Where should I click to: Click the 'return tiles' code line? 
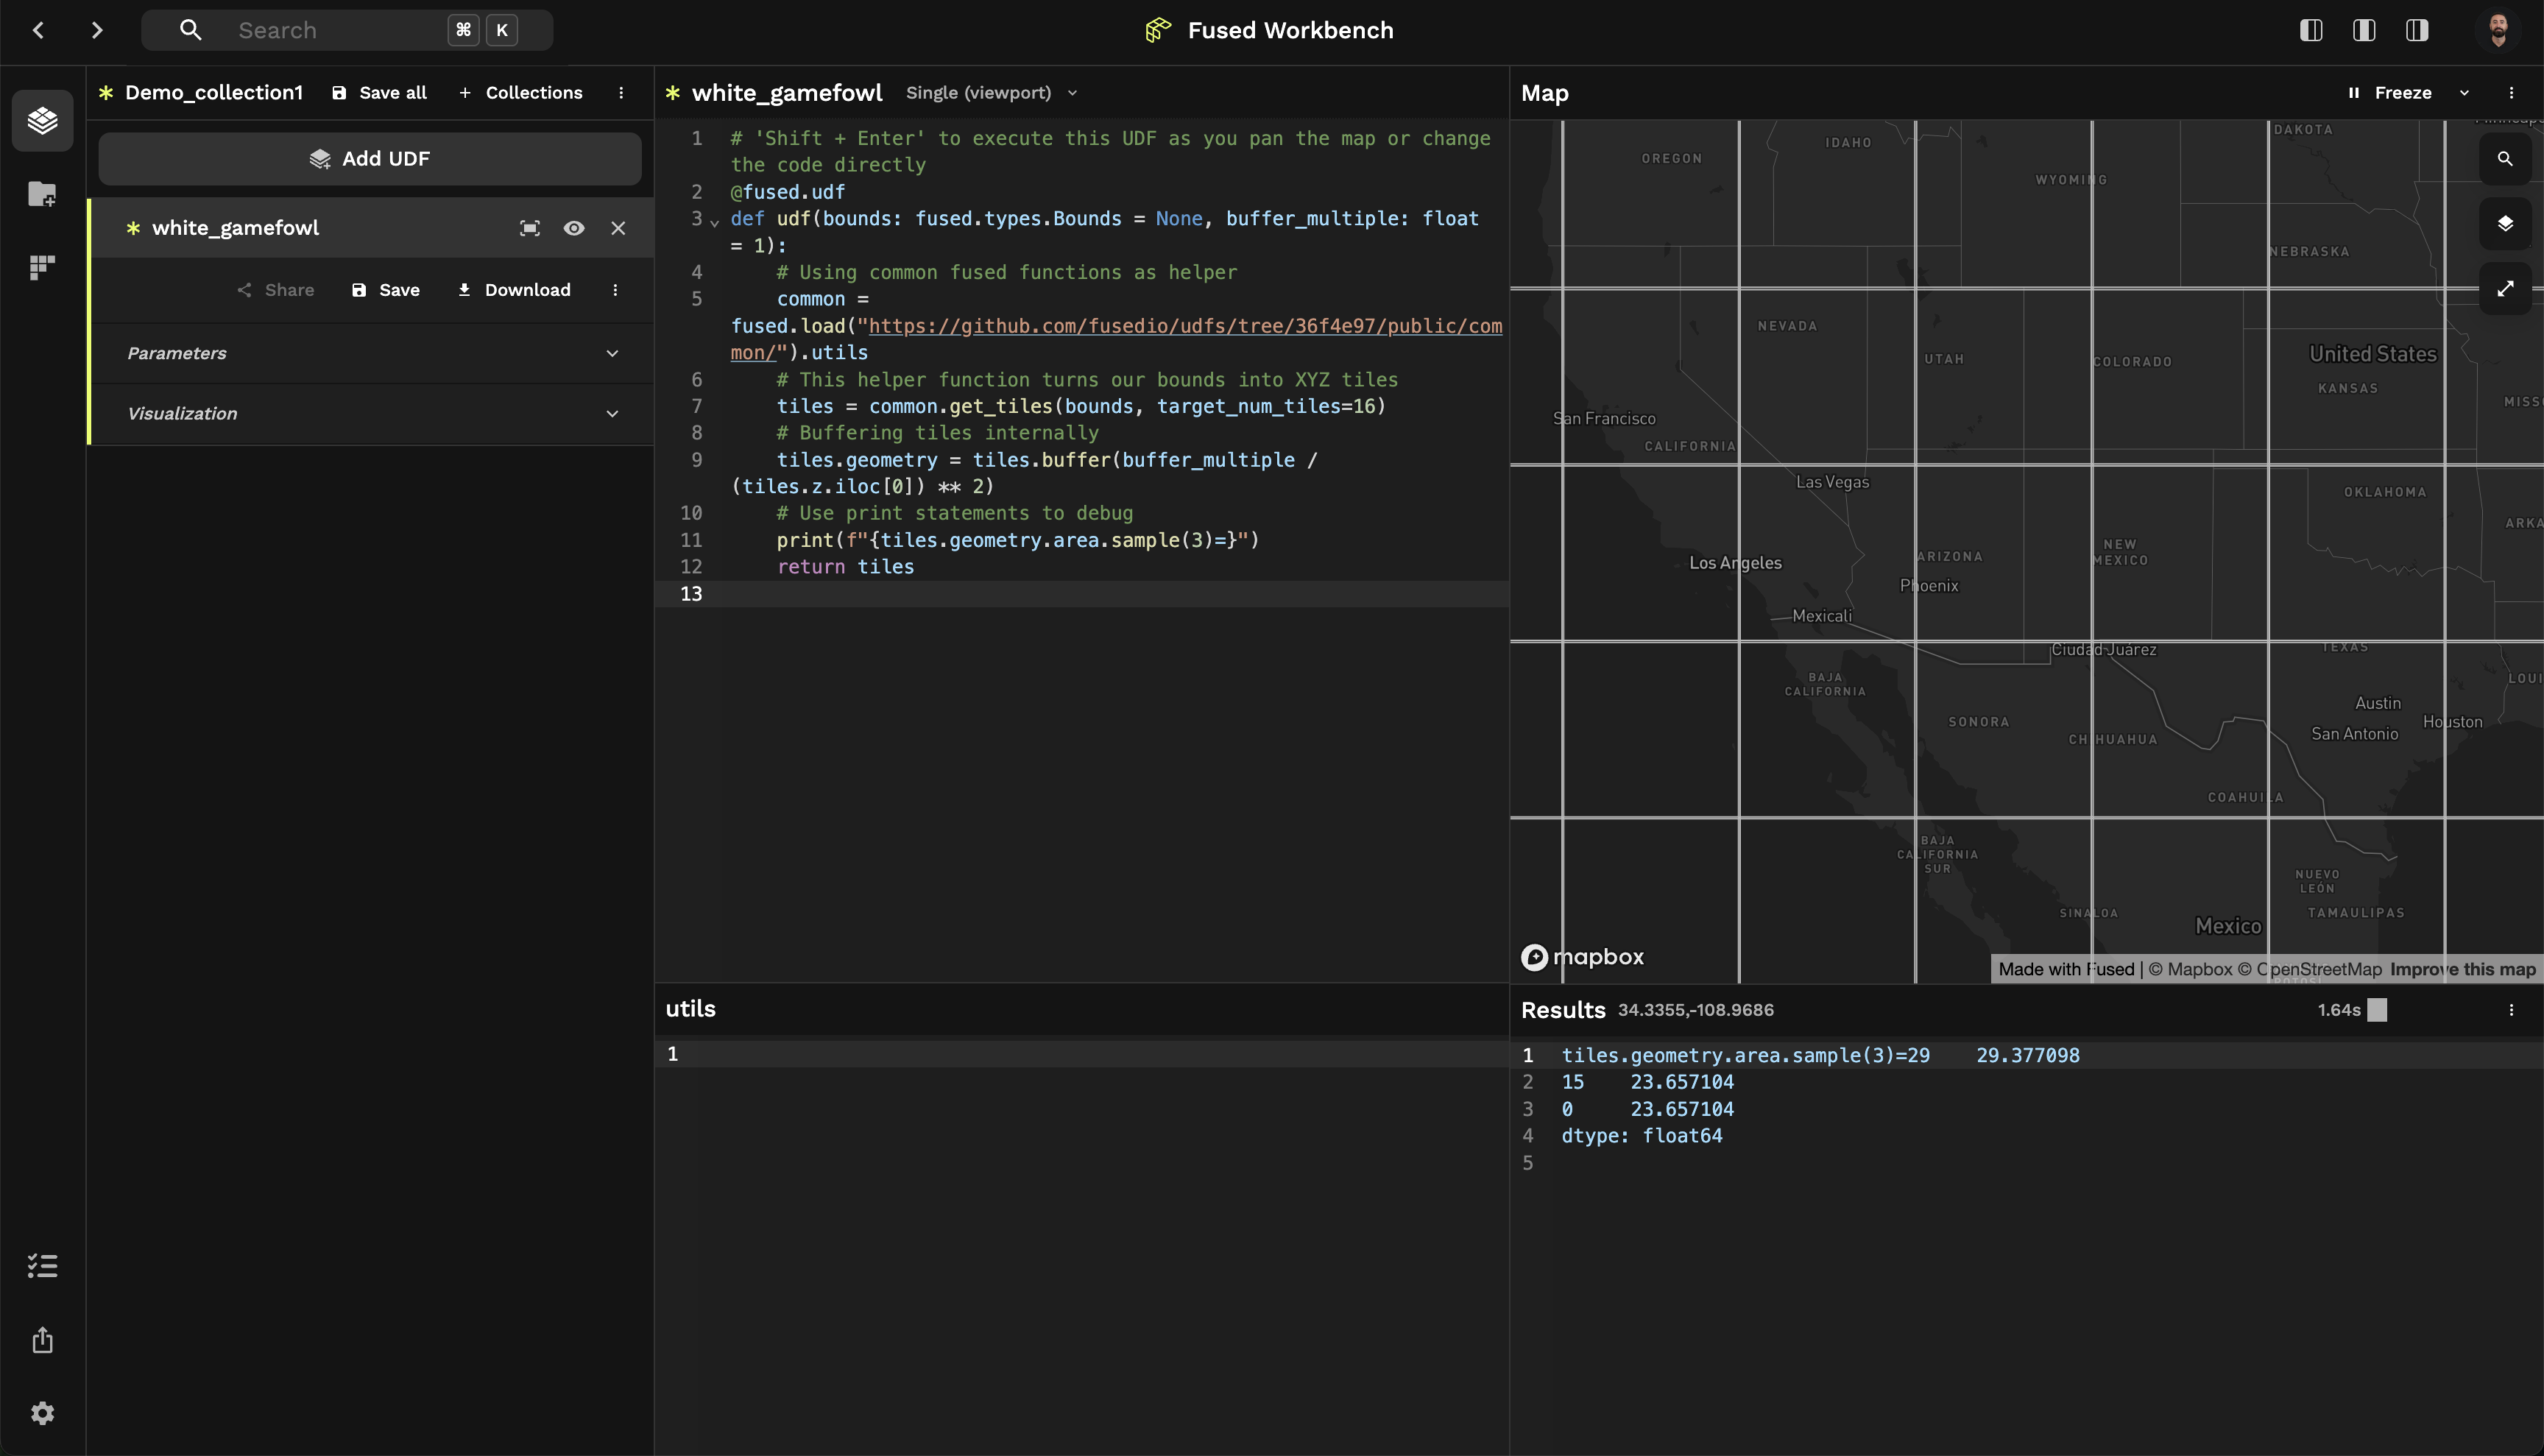coord(845,567)
